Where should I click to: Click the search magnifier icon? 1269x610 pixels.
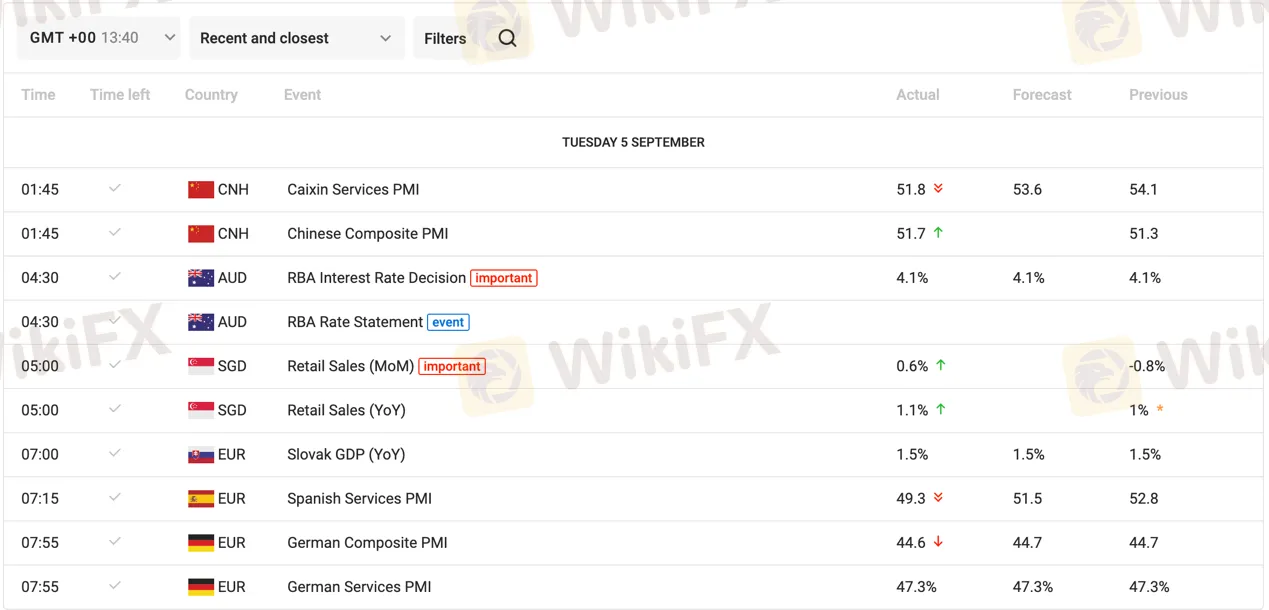point(507,38)
